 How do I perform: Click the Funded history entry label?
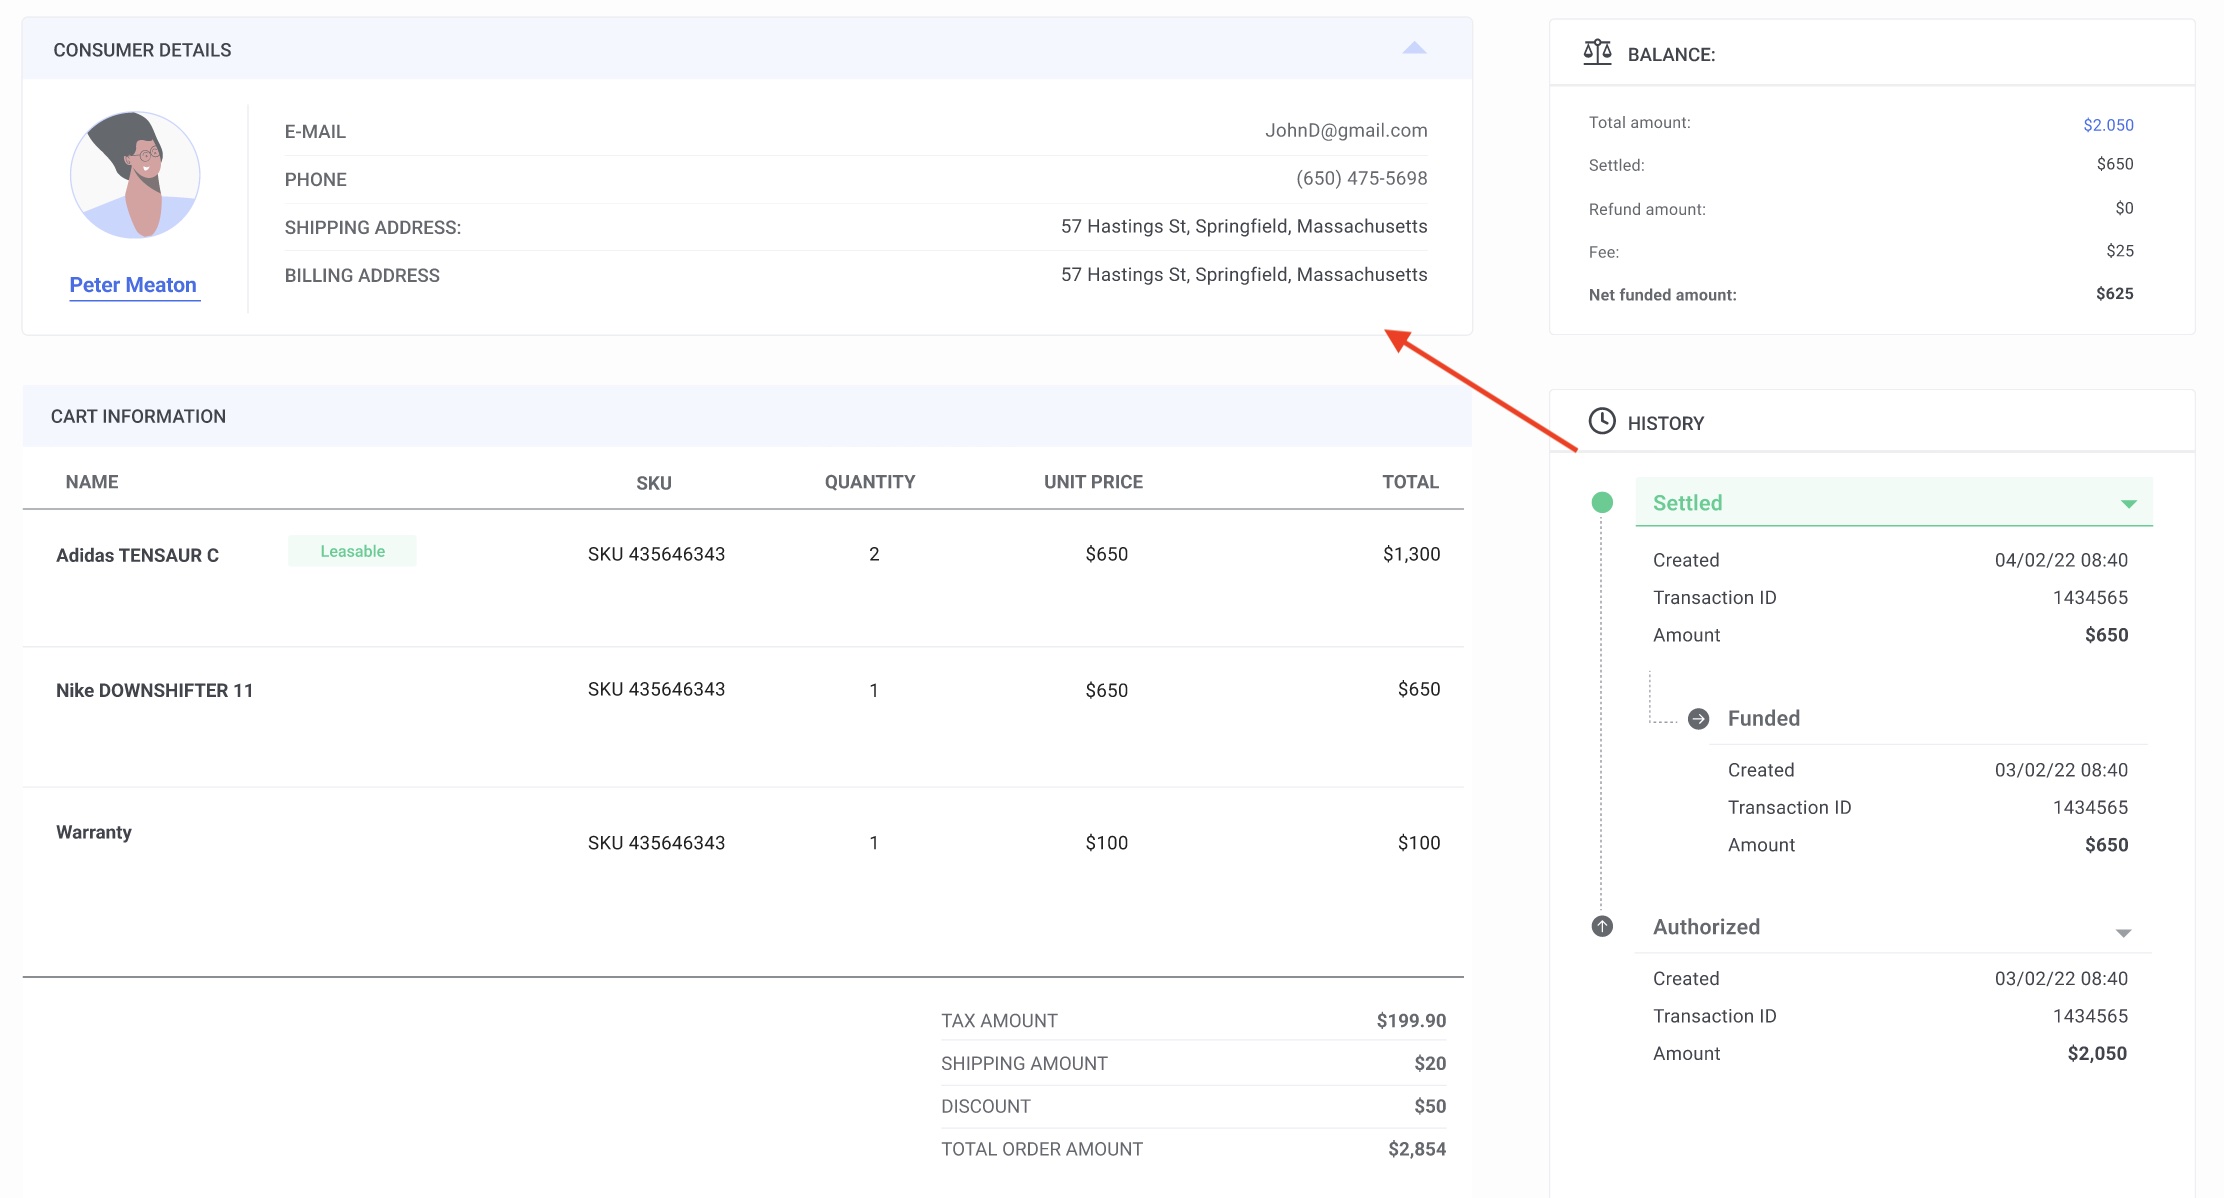(x=1763, y=718)
